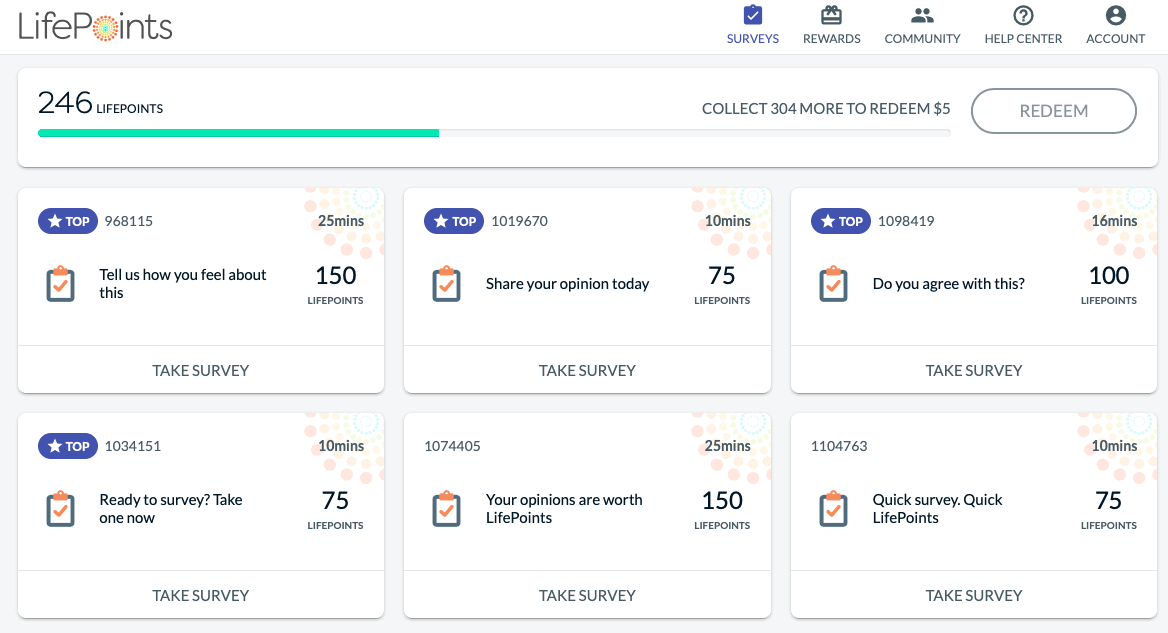Click 'Ready to survey? Take one now'
Screen dimensions: 1168x633
tap(171, 509)
